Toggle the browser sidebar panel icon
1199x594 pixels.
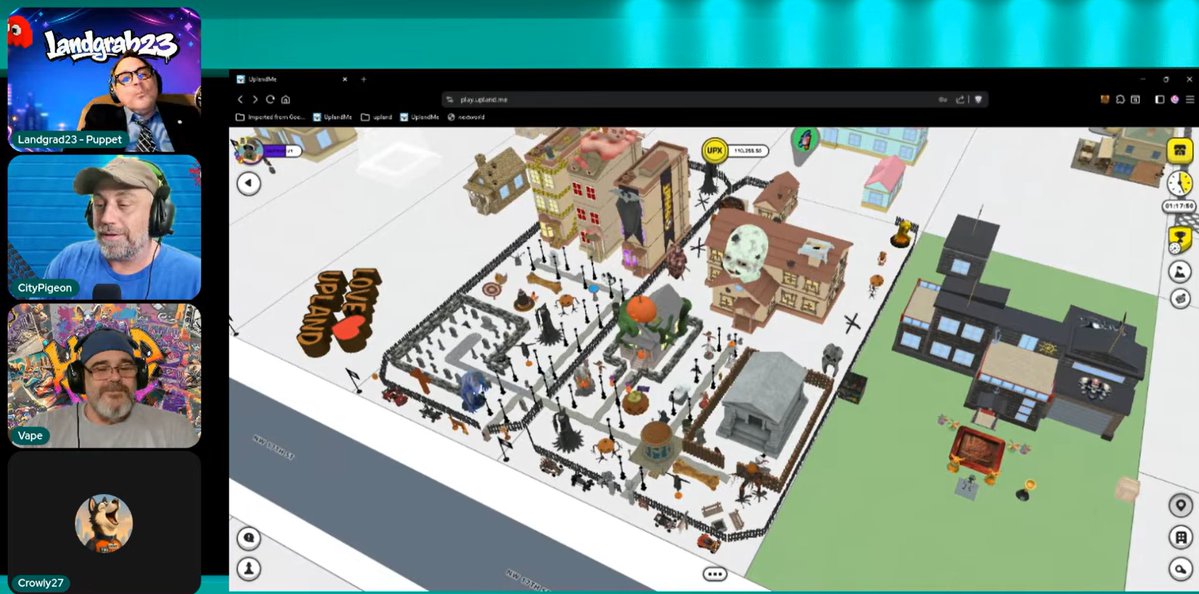[1159, 99]
